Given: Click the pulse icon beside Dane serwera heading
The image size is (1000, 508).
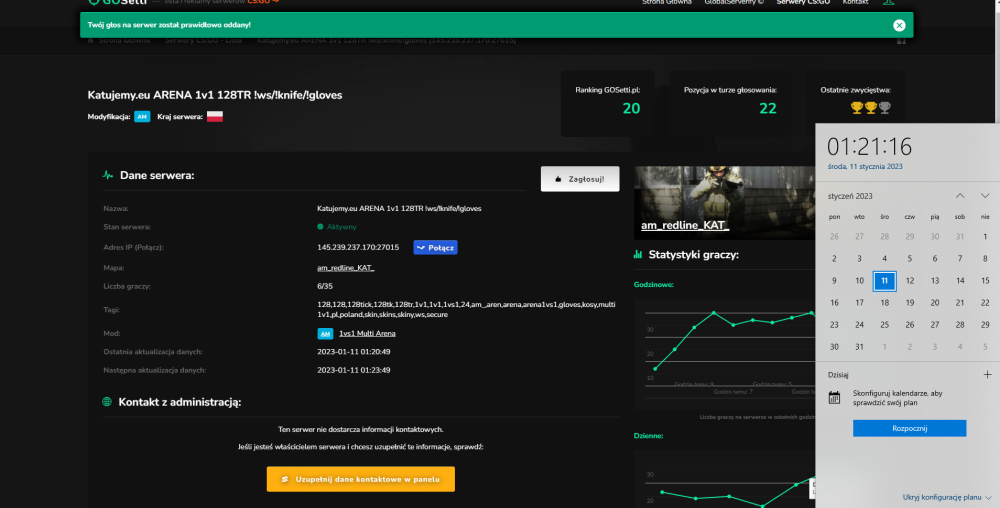Looking at the screenshot, I should [x=108, y=175].
